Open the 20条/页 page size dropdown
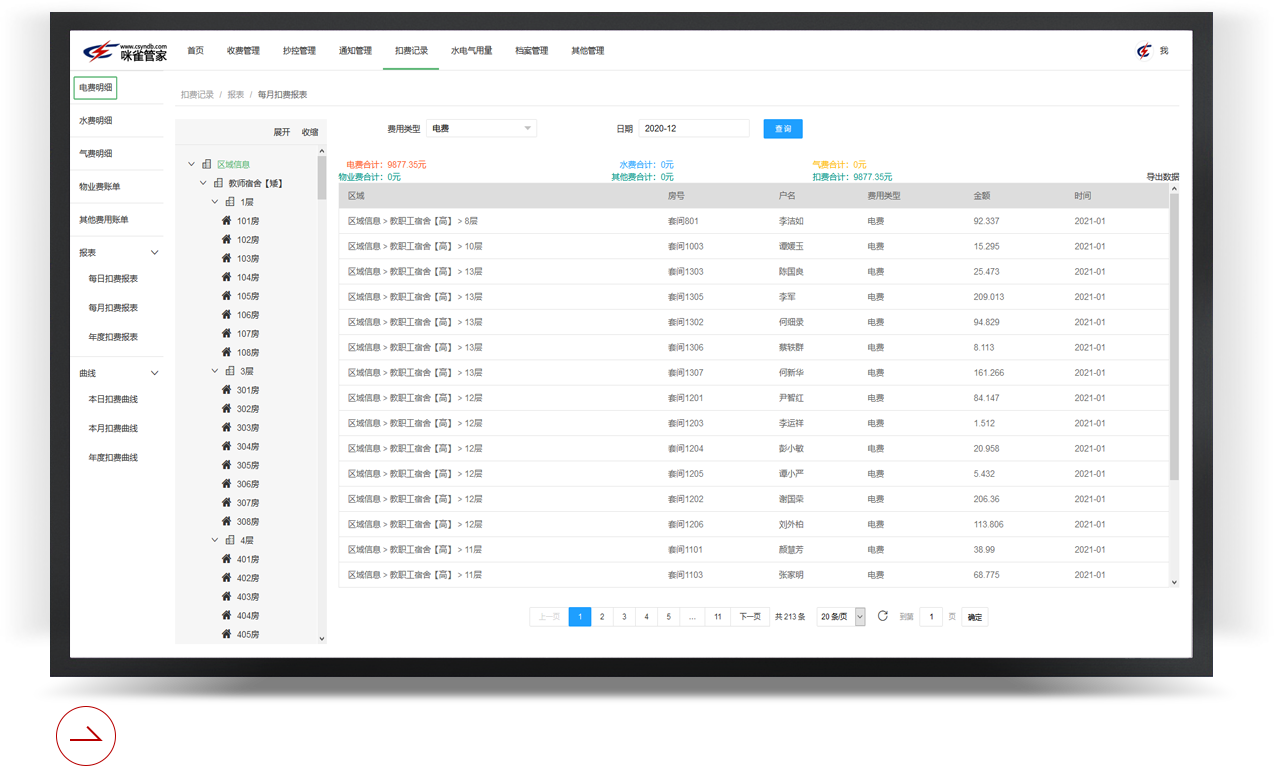The height and width of the screenshot is (766, 1274). point(841,617)
